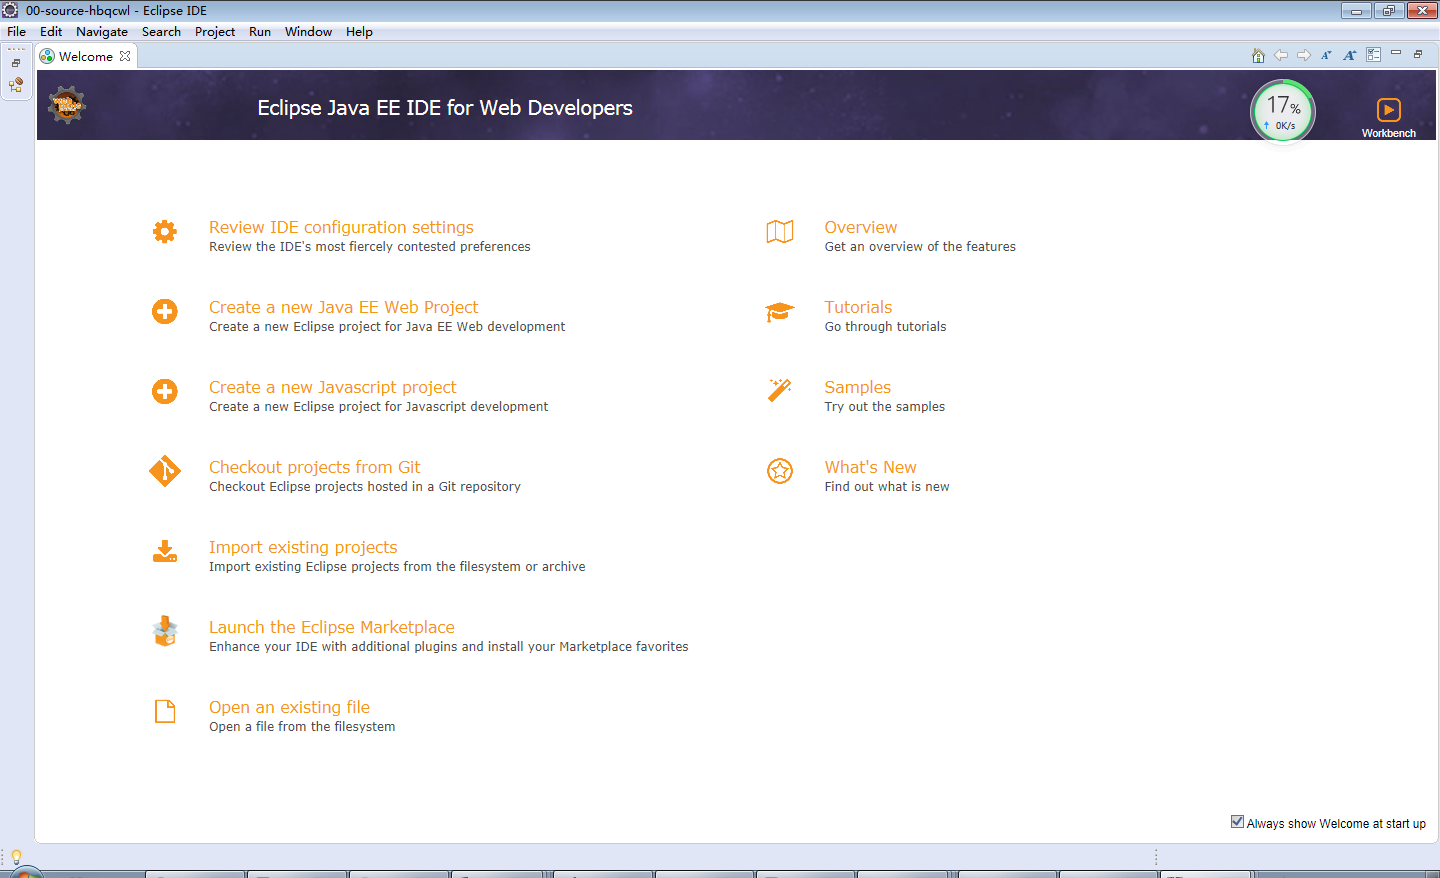
Task: Open the Samples link
Action: [x=857, y=387]
